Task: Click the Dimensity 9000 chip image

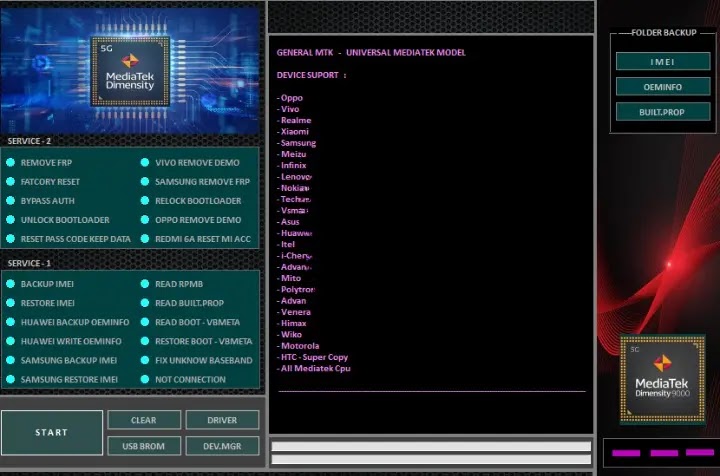Action: (663, 379)
